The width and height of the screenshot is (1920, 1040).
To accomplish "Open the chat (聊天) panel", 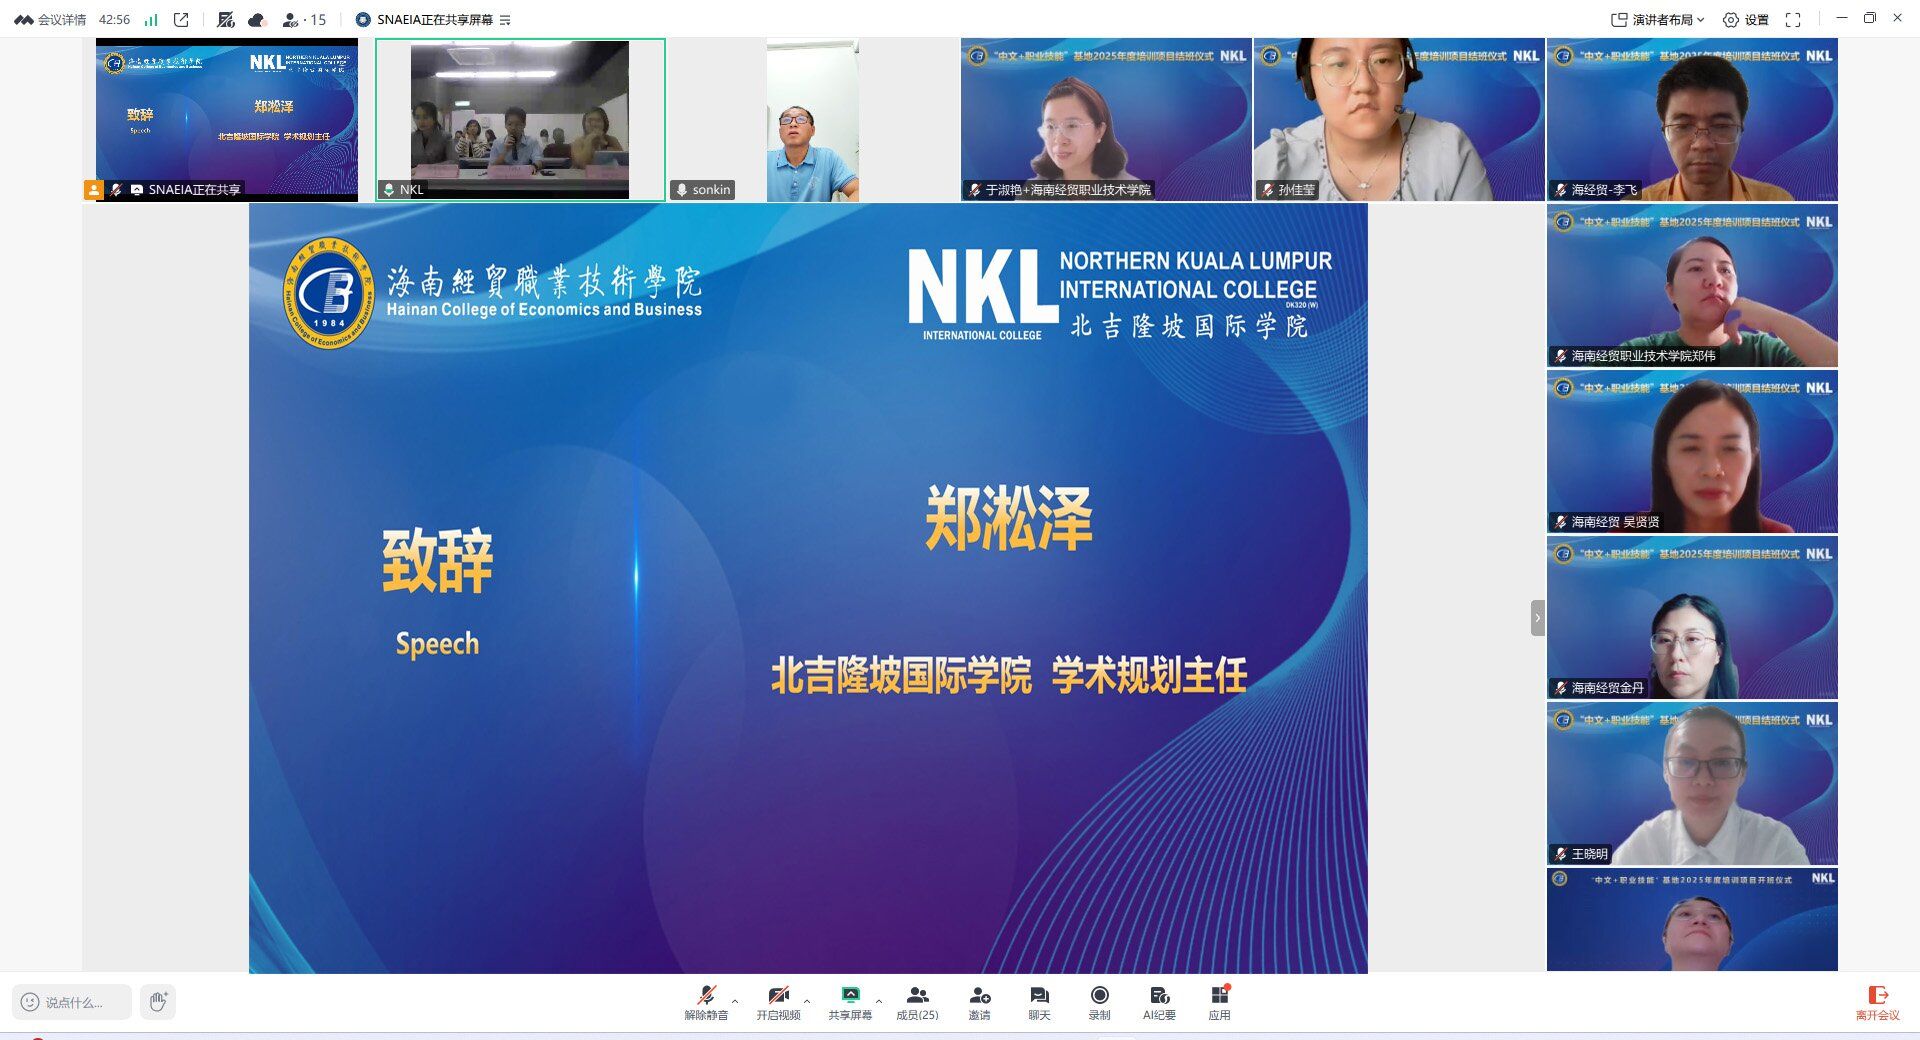I will pyautogui.click(x=1039, y=1001).
